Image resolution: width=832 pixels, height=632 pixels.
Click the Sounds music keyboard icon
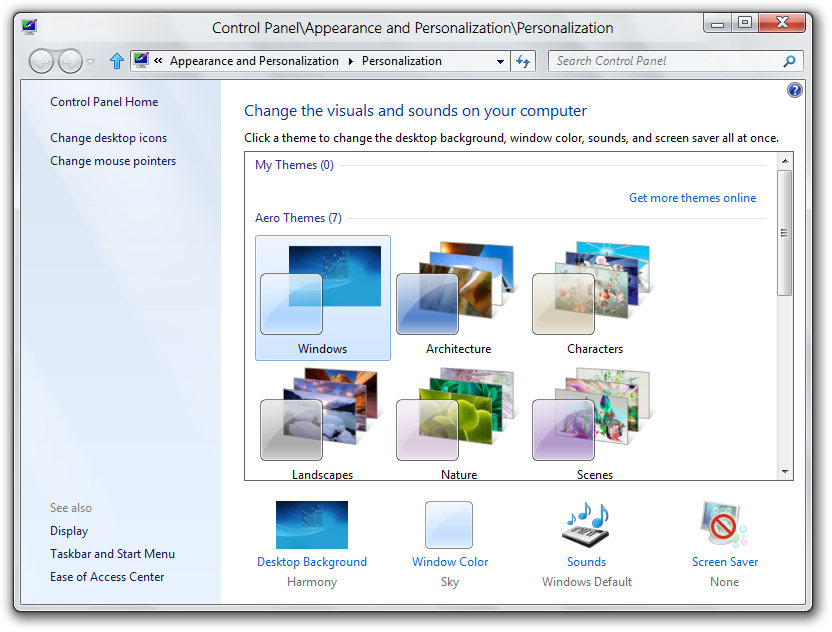point(586,525)
